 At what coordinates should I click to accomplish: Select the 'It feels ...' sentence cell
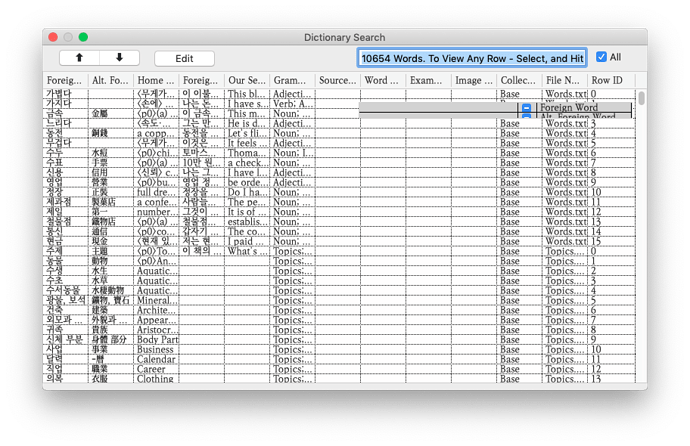(x=247, y=143)
